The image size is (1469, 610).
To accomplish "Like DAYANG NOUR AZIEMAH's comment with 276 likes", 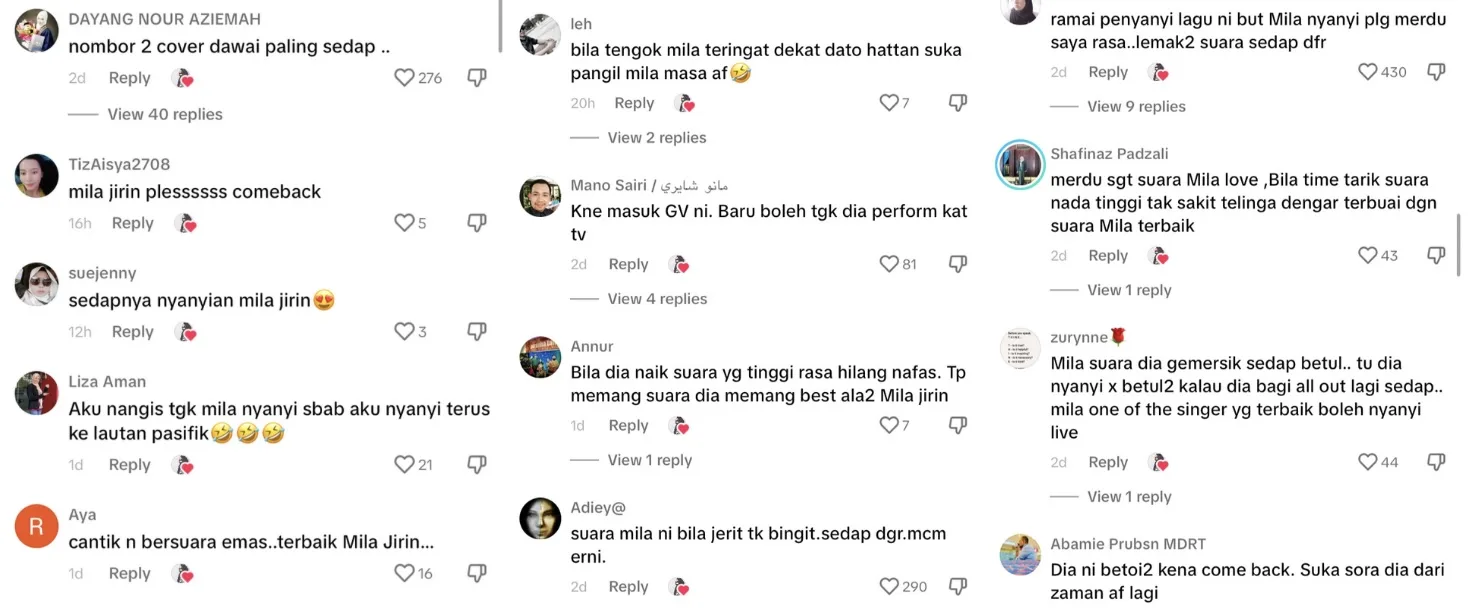I will click(x=404, y=78).
